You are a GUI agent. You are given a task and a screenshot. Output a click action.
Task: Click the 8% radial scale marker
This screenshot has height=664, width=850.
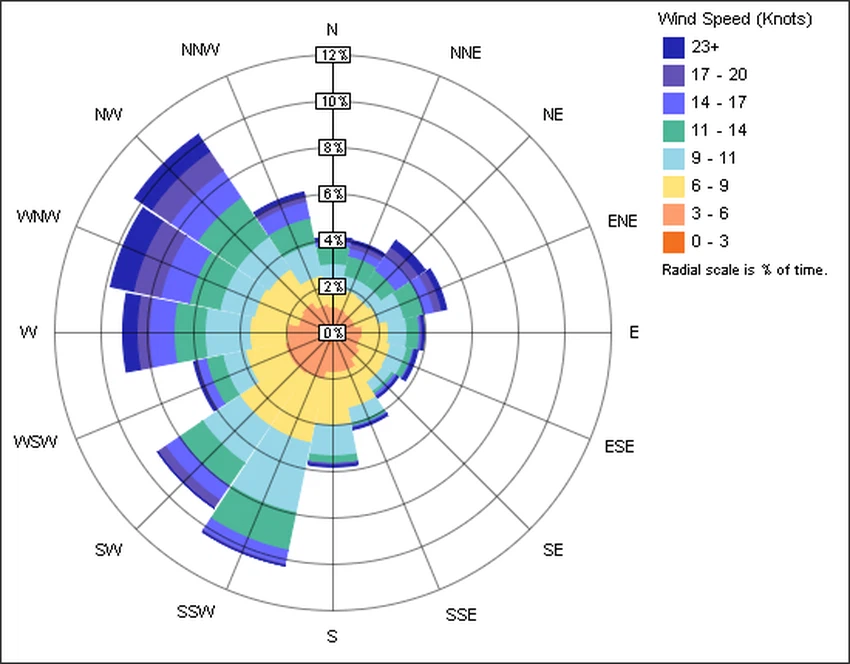coord(333,147)
